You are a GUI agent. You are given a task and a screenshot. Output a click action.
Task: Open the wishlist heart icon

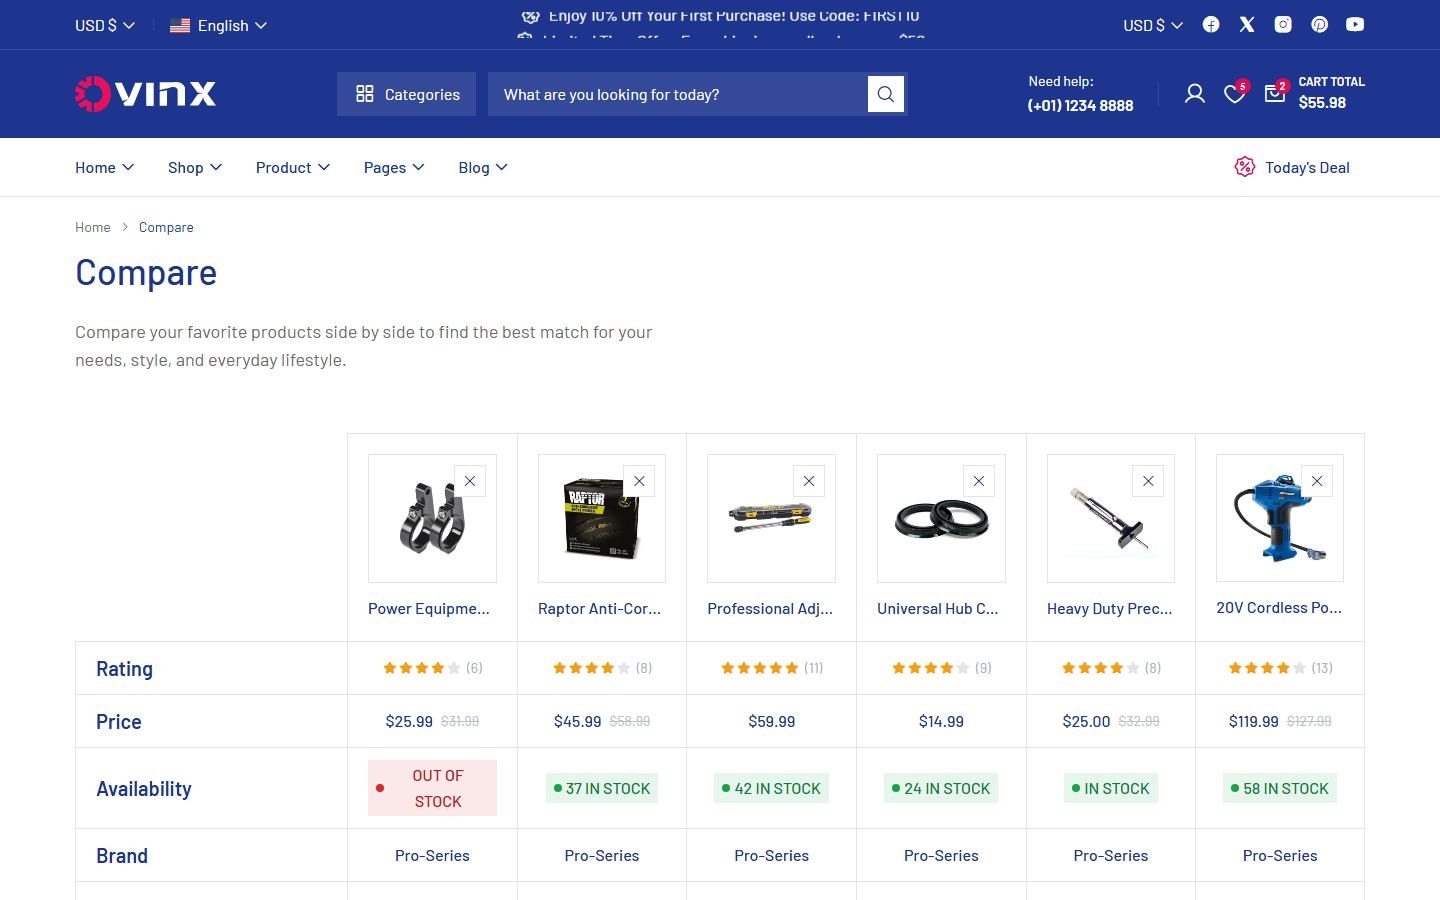1235,94
